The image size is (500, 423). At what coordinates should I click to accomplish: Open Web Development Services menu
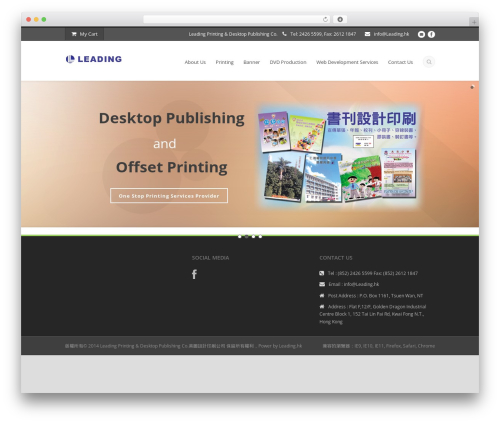[x=347, y=62]
